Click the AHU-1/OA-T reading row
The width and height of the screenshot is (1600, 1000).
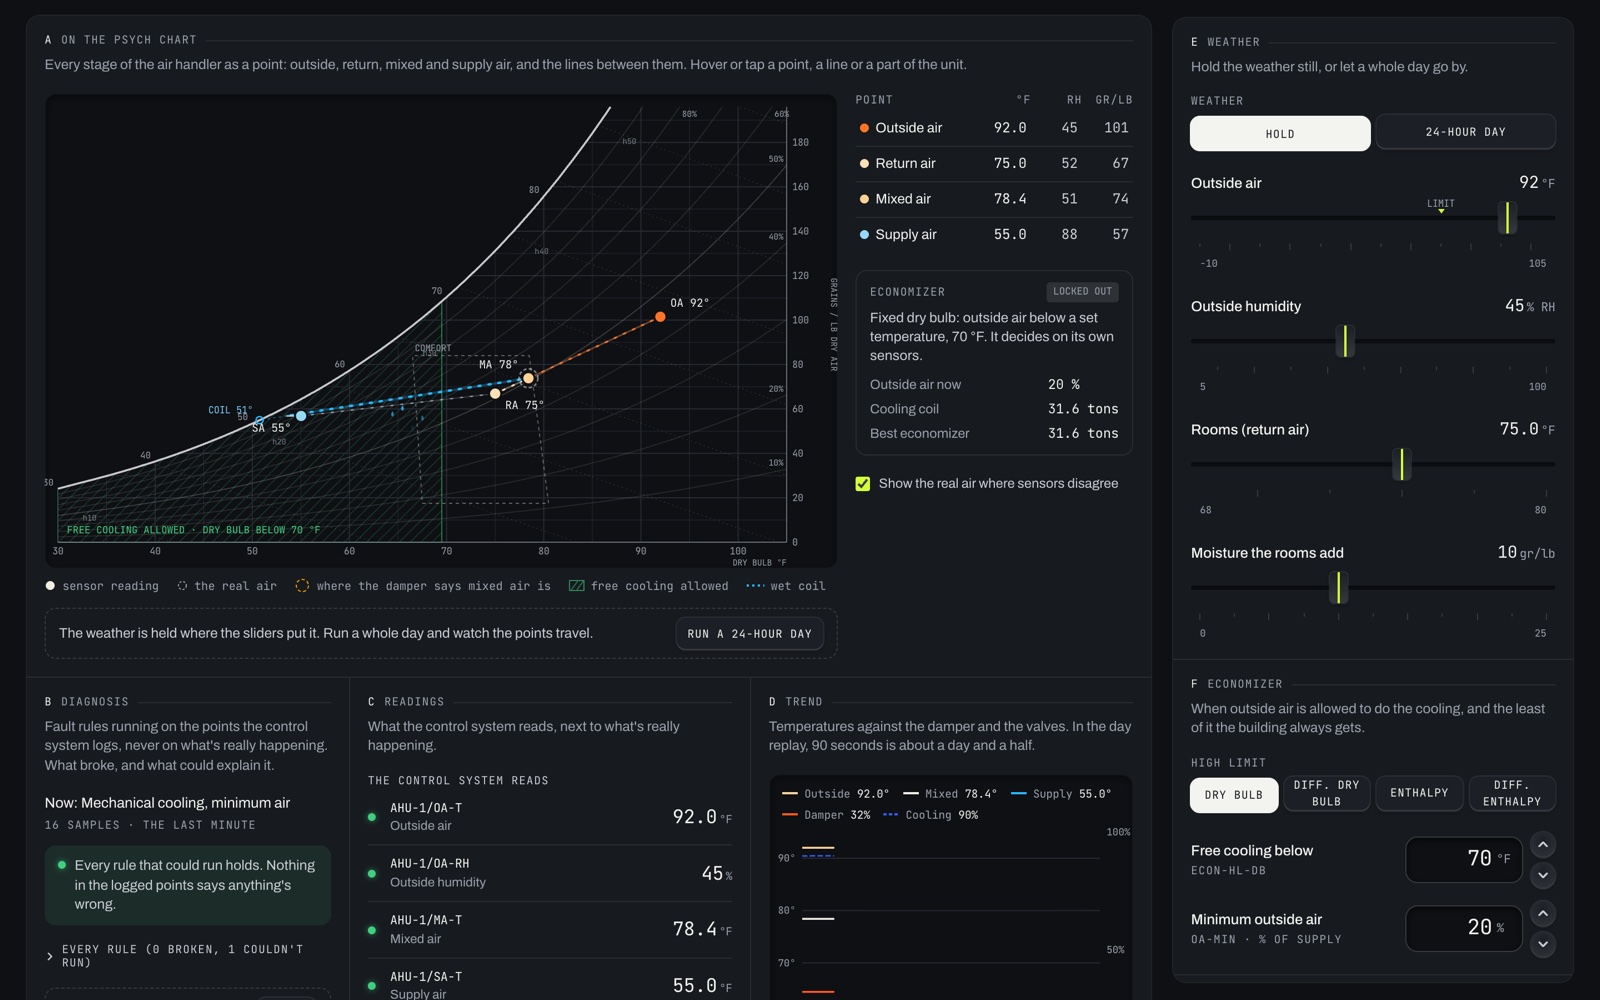(550, 817)
